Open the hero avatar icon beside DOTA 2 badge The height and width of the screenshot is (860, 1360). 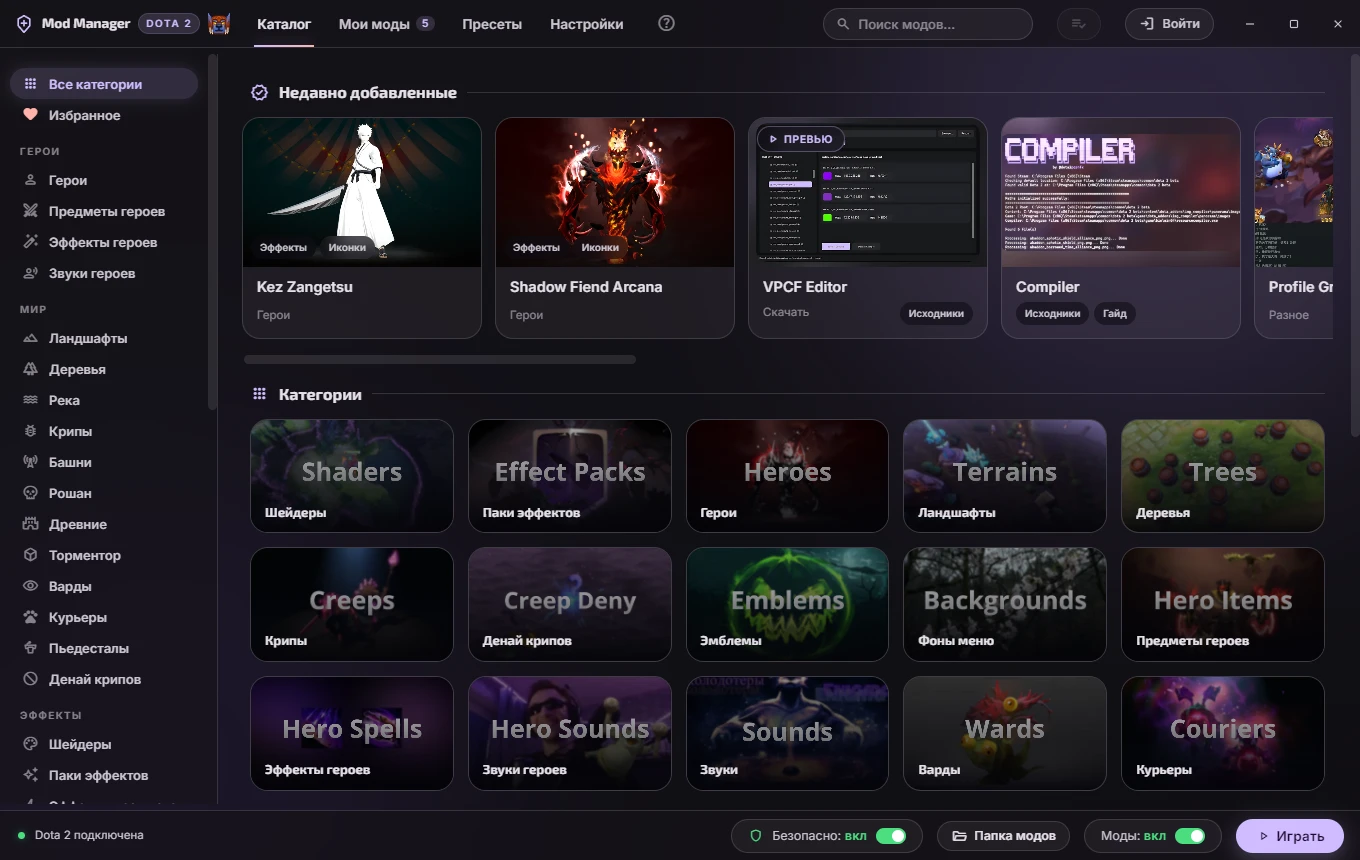pos(219,24)
